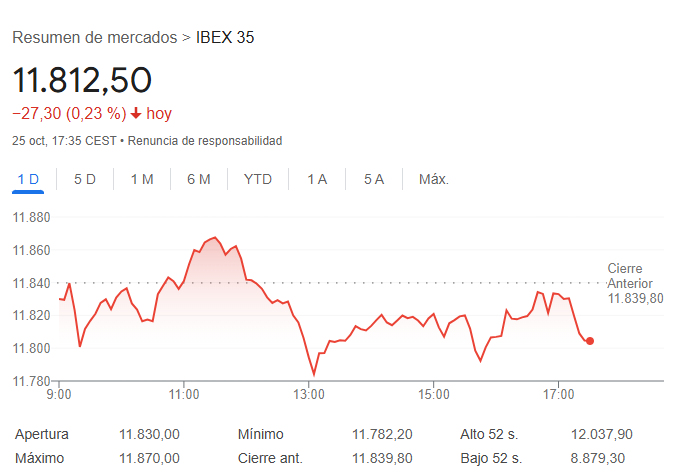Select the 1 D time range tab
675x476 pixels.
pyautogui.click(x=28, y=179)
